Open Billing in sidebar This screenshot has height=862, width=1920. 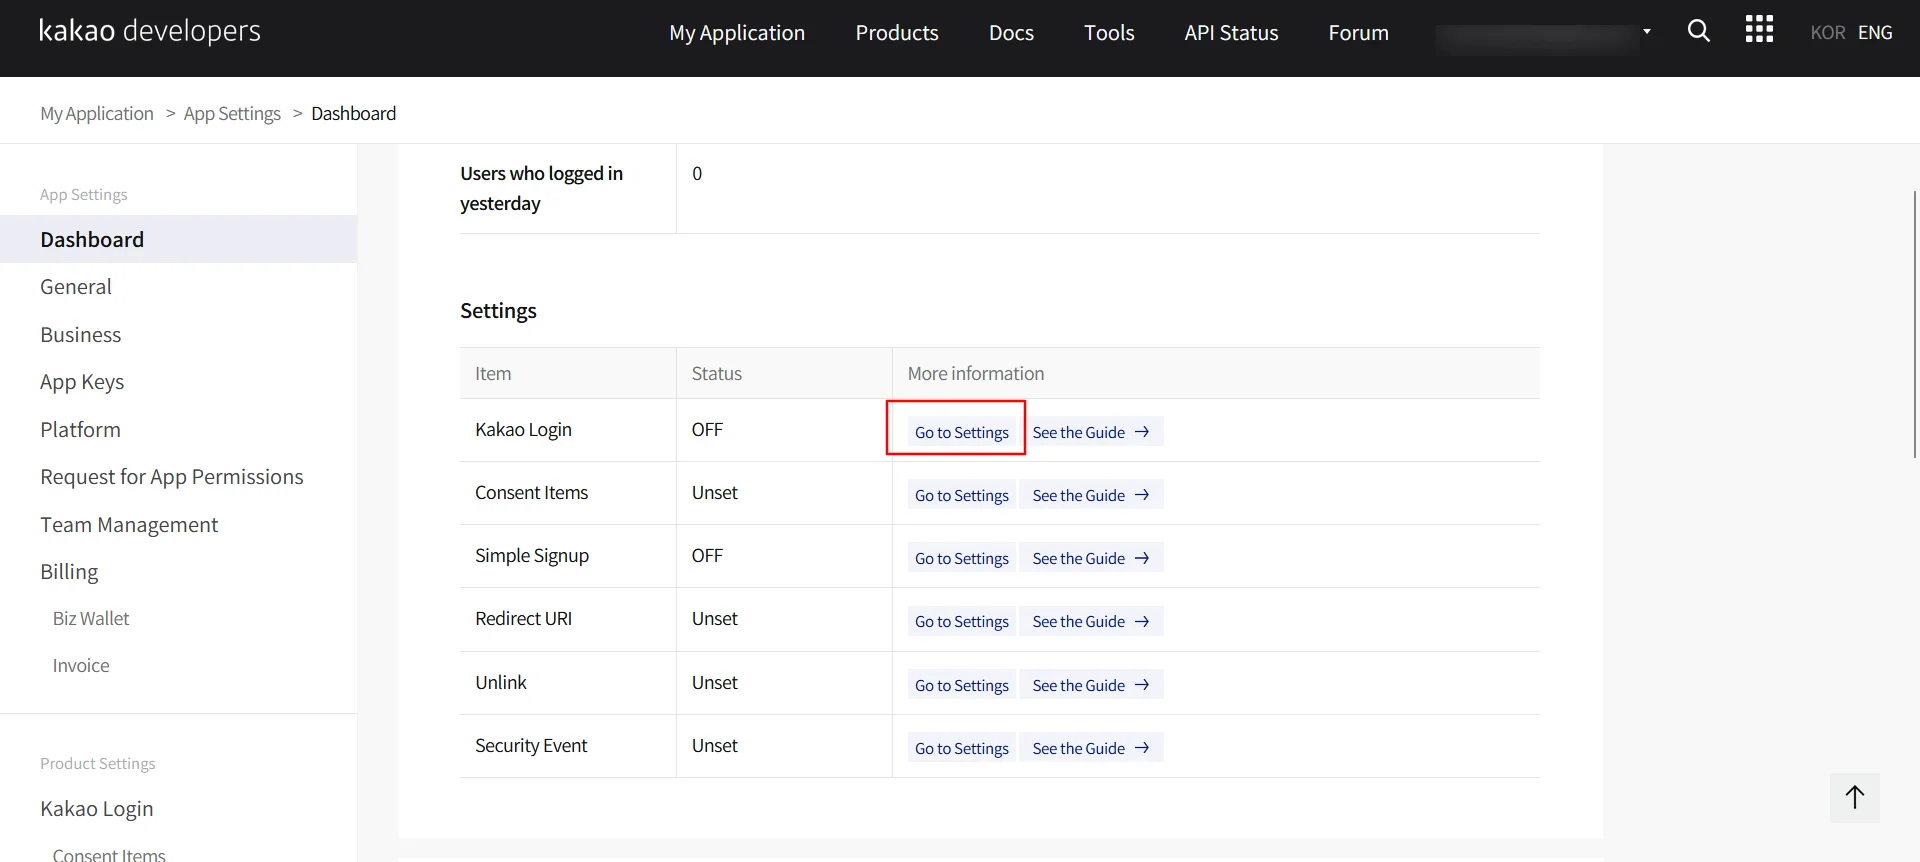pos(178,572)
